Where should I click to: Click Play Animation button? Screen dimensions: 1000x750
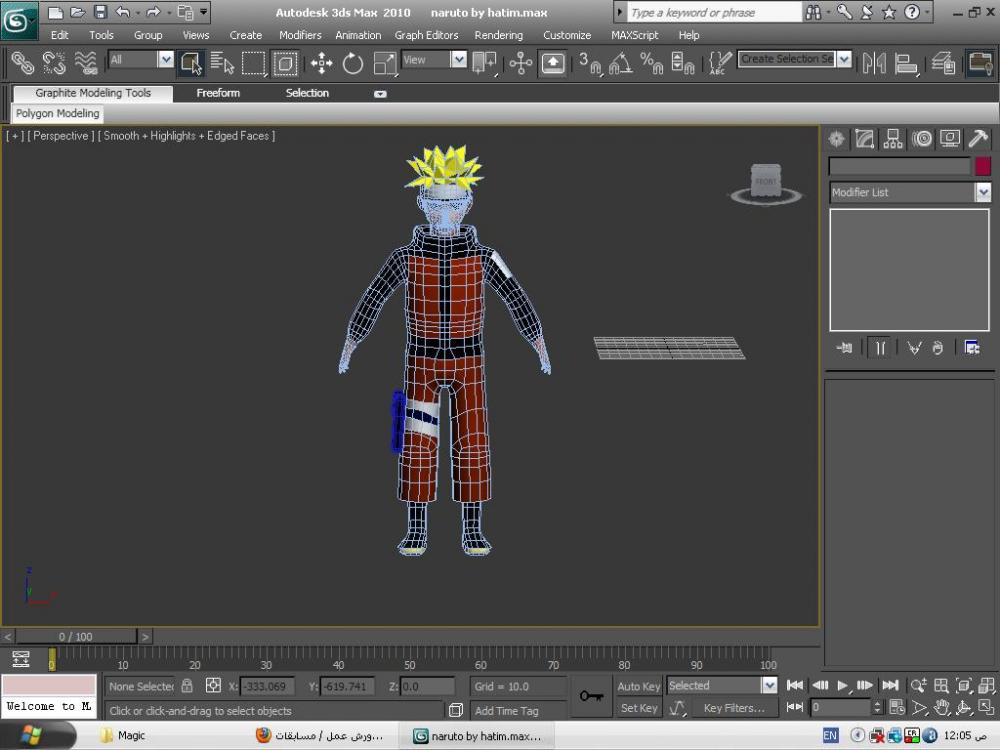coord(842,686)
